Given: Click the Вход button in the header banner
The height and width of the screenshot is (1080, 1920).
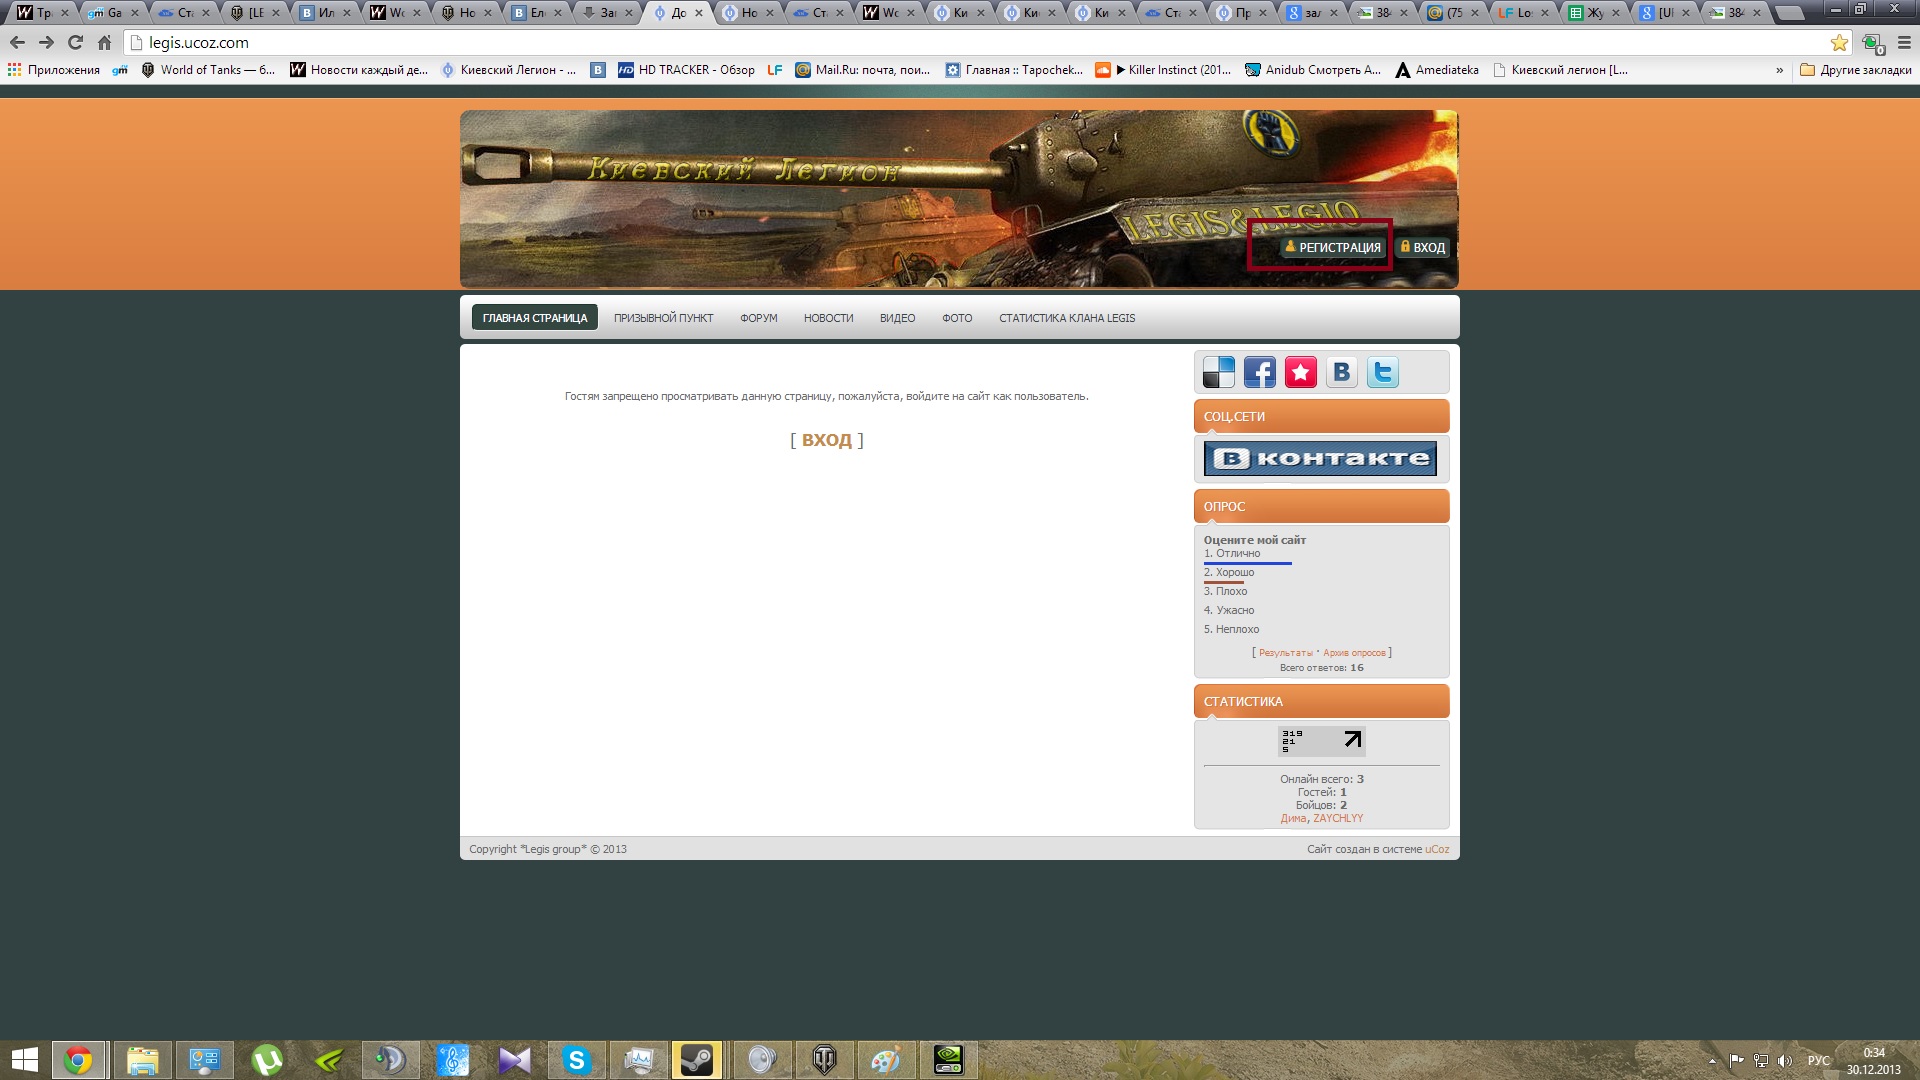Looking at the screenshot, I should pos(1423,247).
